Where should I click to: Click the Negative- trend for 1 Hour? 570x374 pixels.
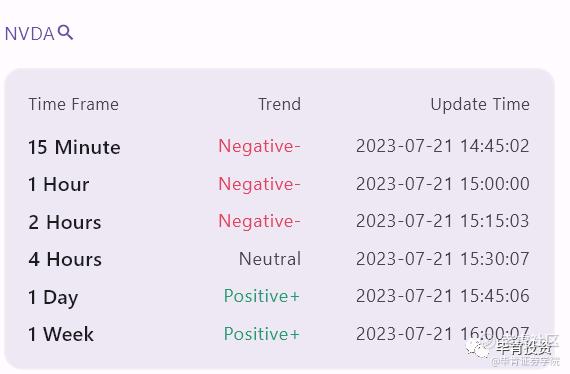click(x=259, y=184)
